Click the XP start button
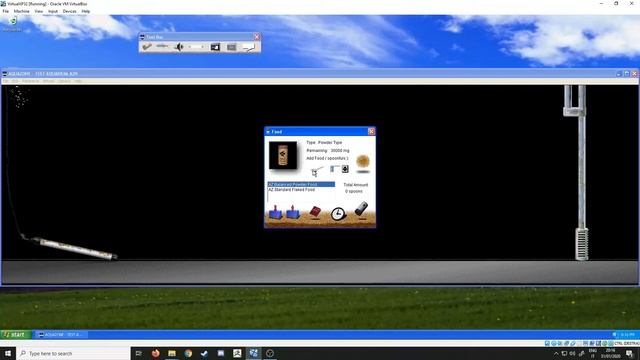 click(15, 335)
